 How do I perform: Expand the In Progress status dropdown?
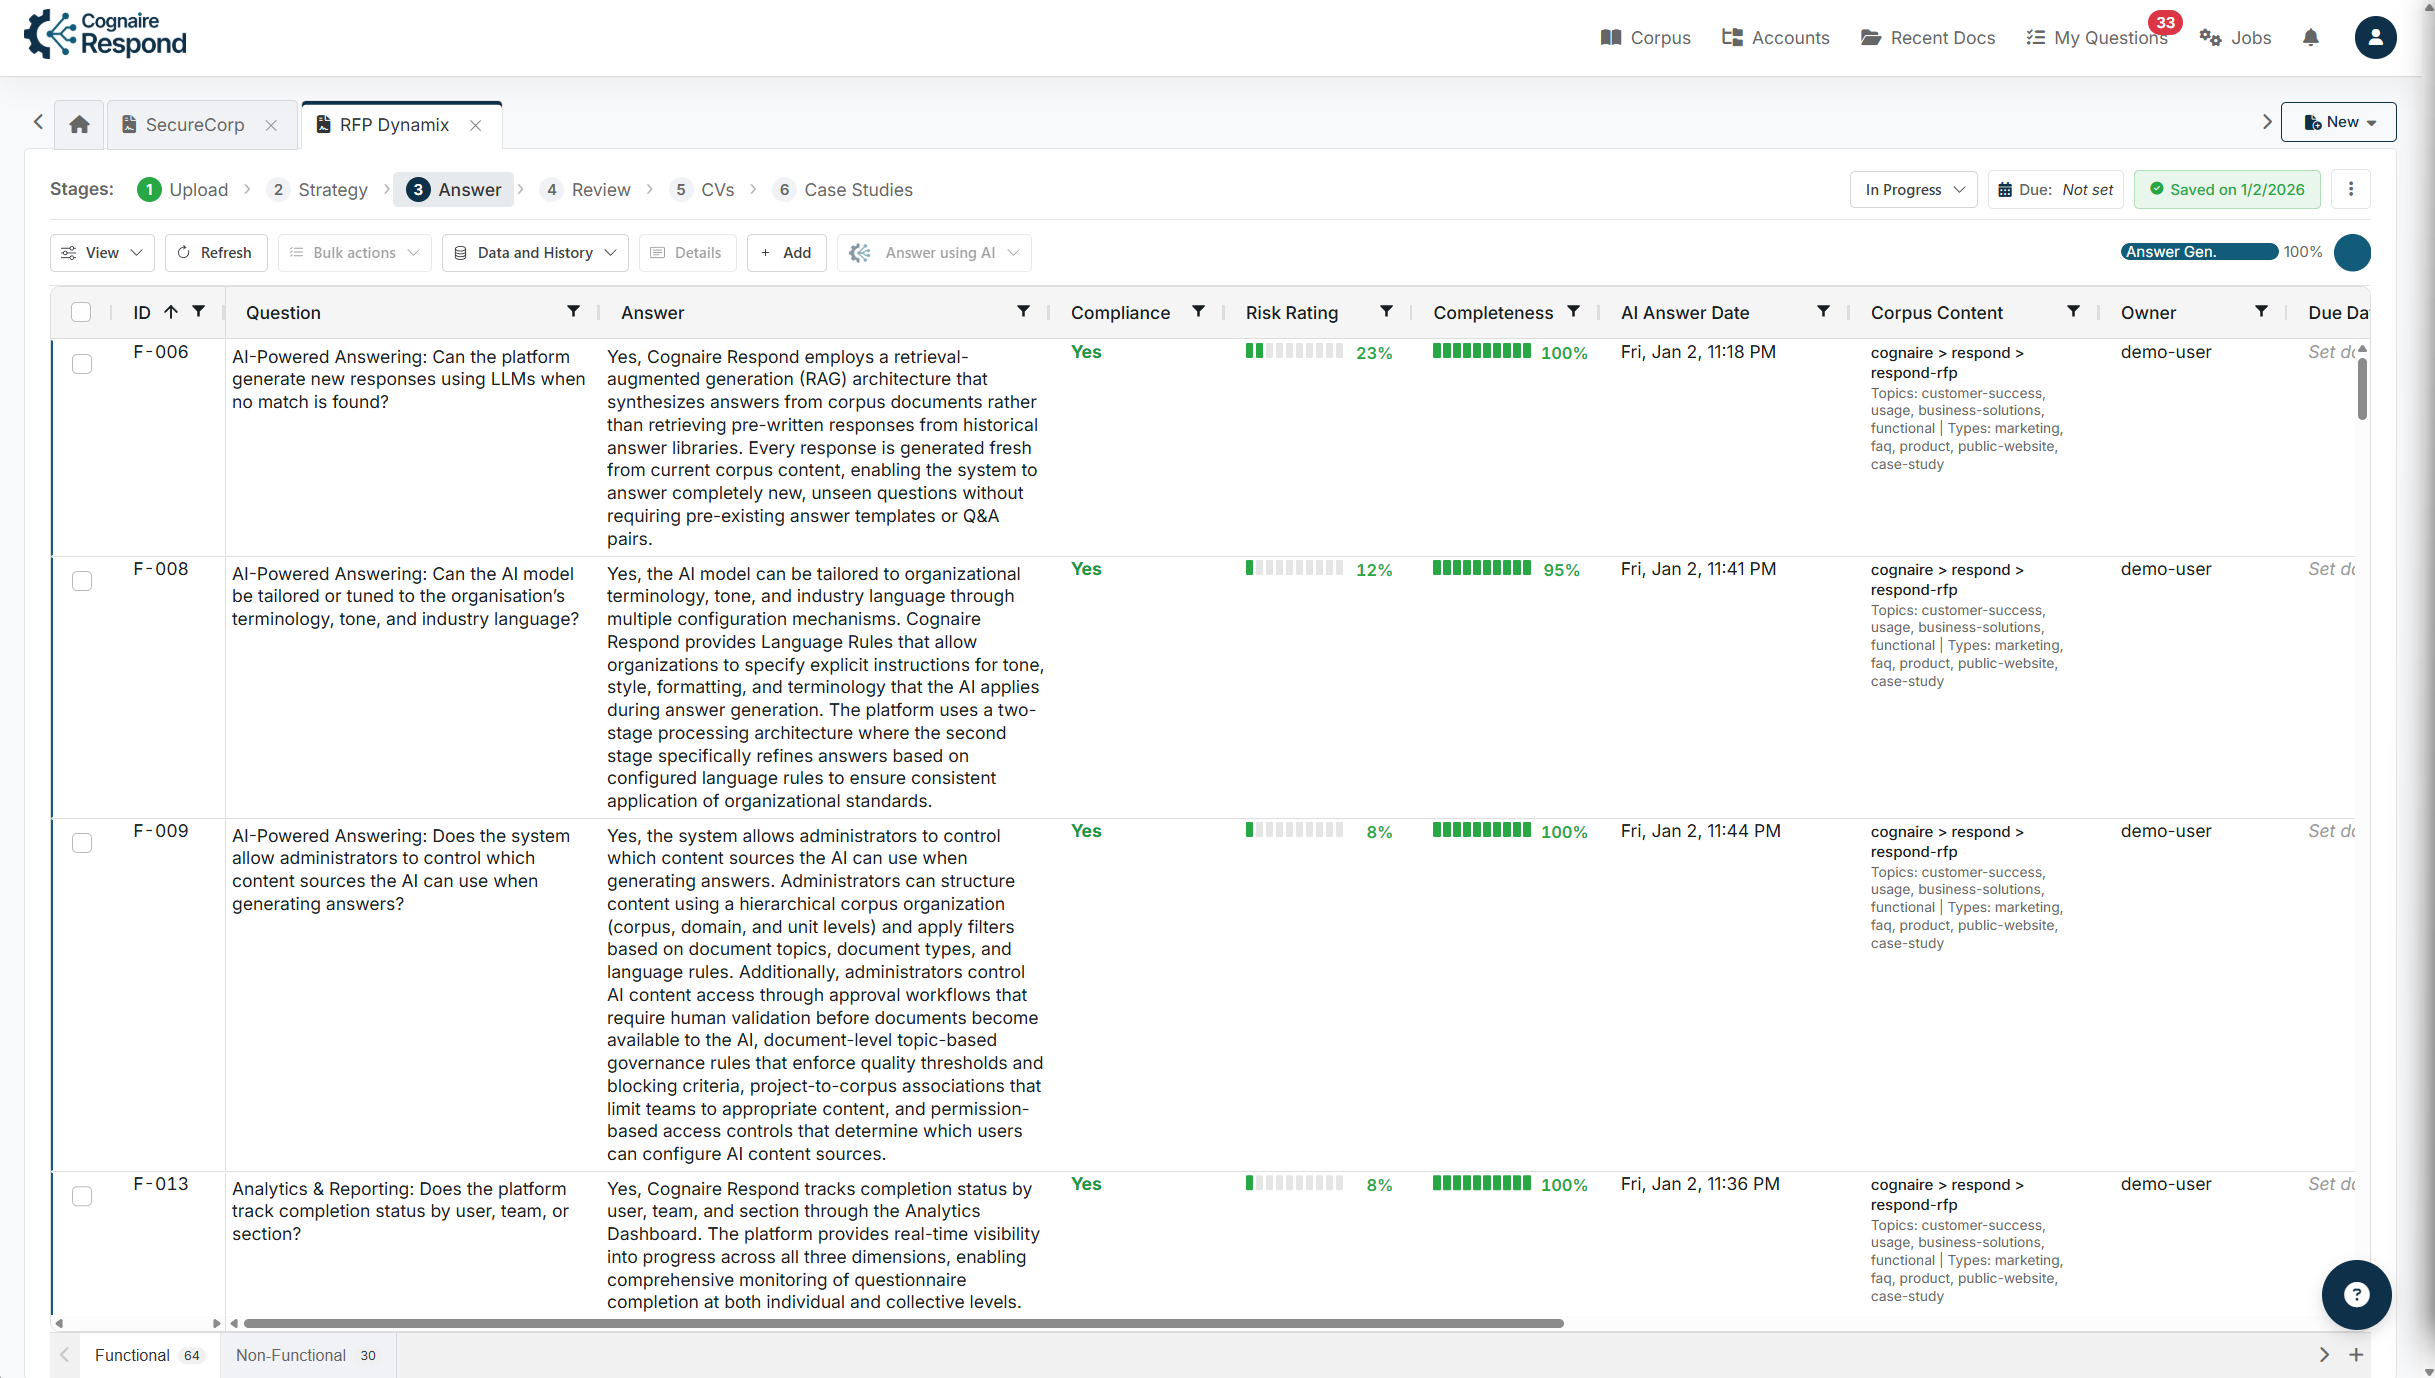tap(1913, 189)
